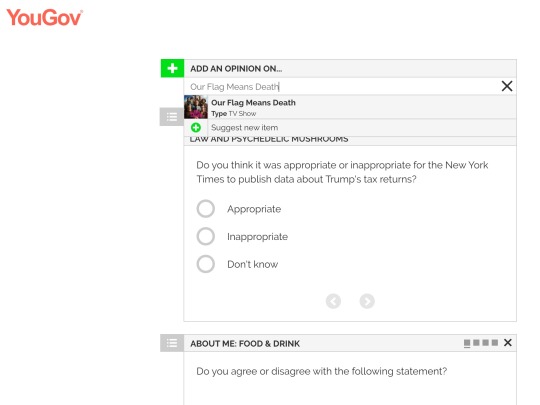
Task: Select the Appropriate radio option
Action: click(206, 209)
